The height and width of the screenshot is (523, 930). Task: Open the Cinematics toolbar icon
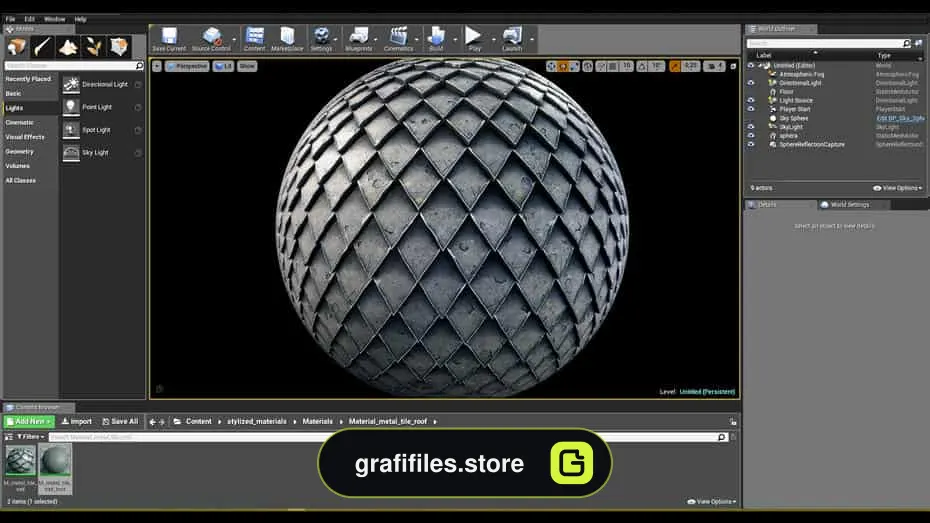point(398,39)
